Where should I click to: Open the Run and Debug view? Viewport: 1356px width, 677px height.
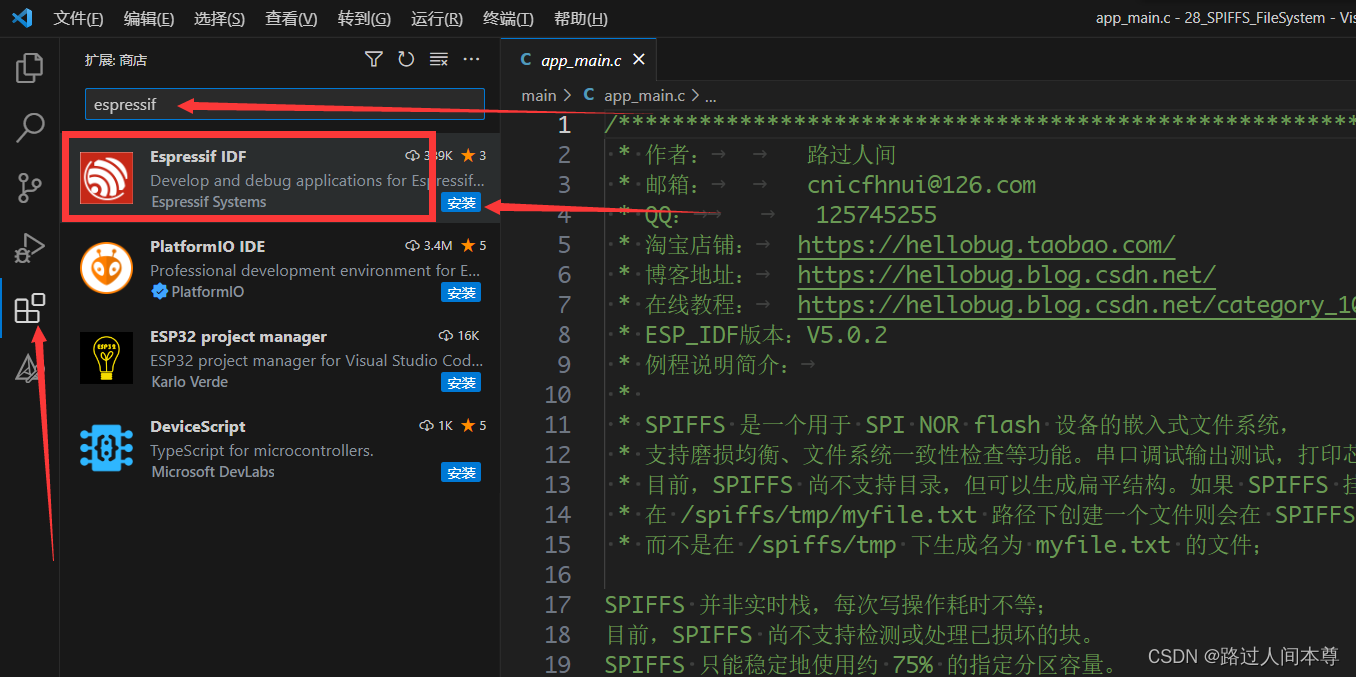pos(29,248)
